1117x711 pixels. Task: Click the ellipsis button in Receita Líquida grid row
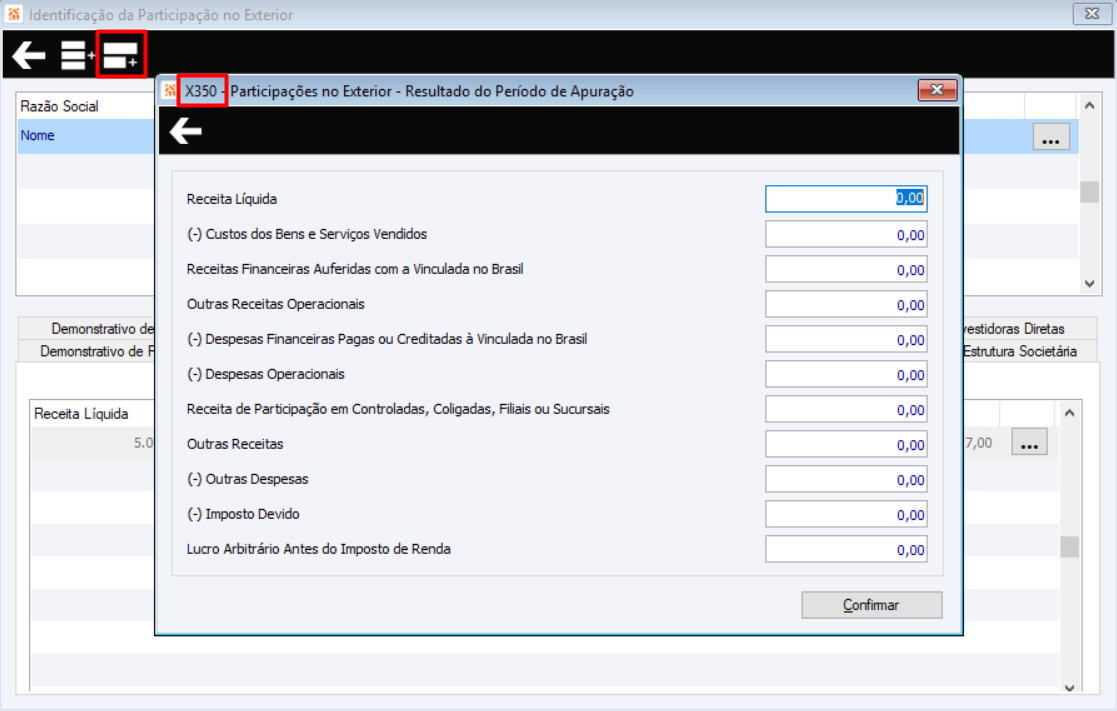1029,442
